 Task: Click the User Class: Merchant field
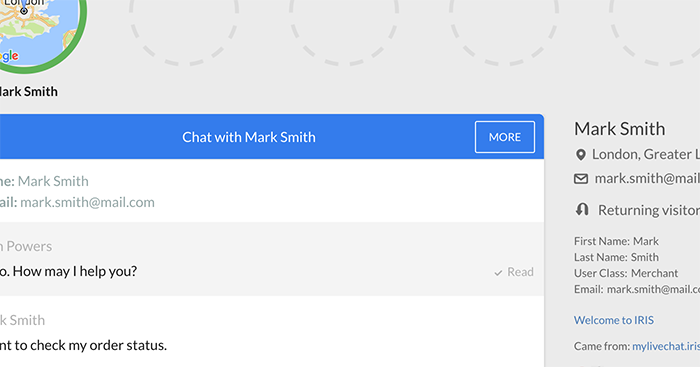pos(626,273)
